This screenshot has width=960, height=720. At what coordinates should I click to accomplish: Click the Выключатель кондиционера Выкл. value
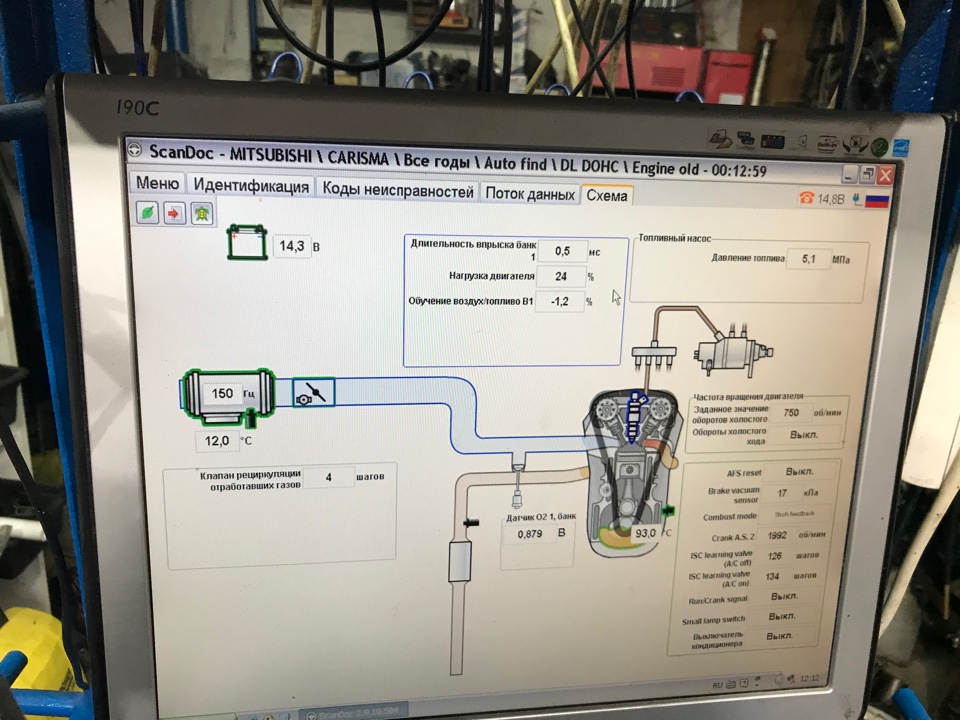[x=779, y=636]
